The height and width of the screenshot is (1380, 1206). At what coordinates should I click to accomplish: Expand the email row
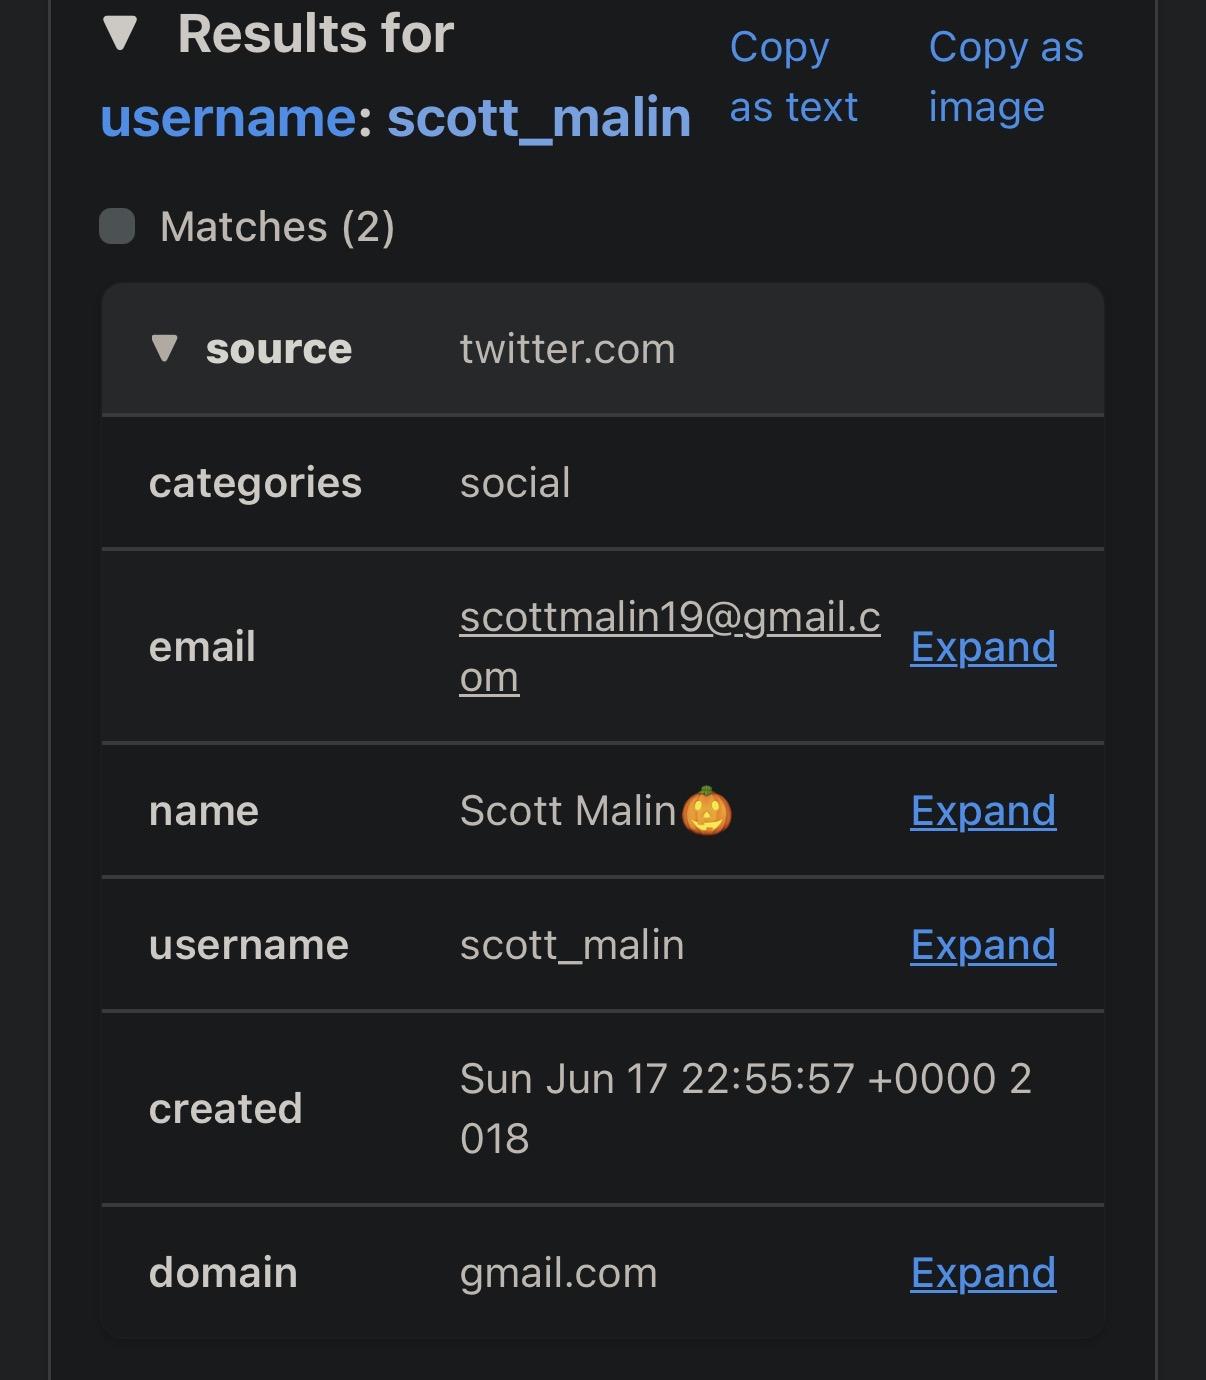[982, 647]
